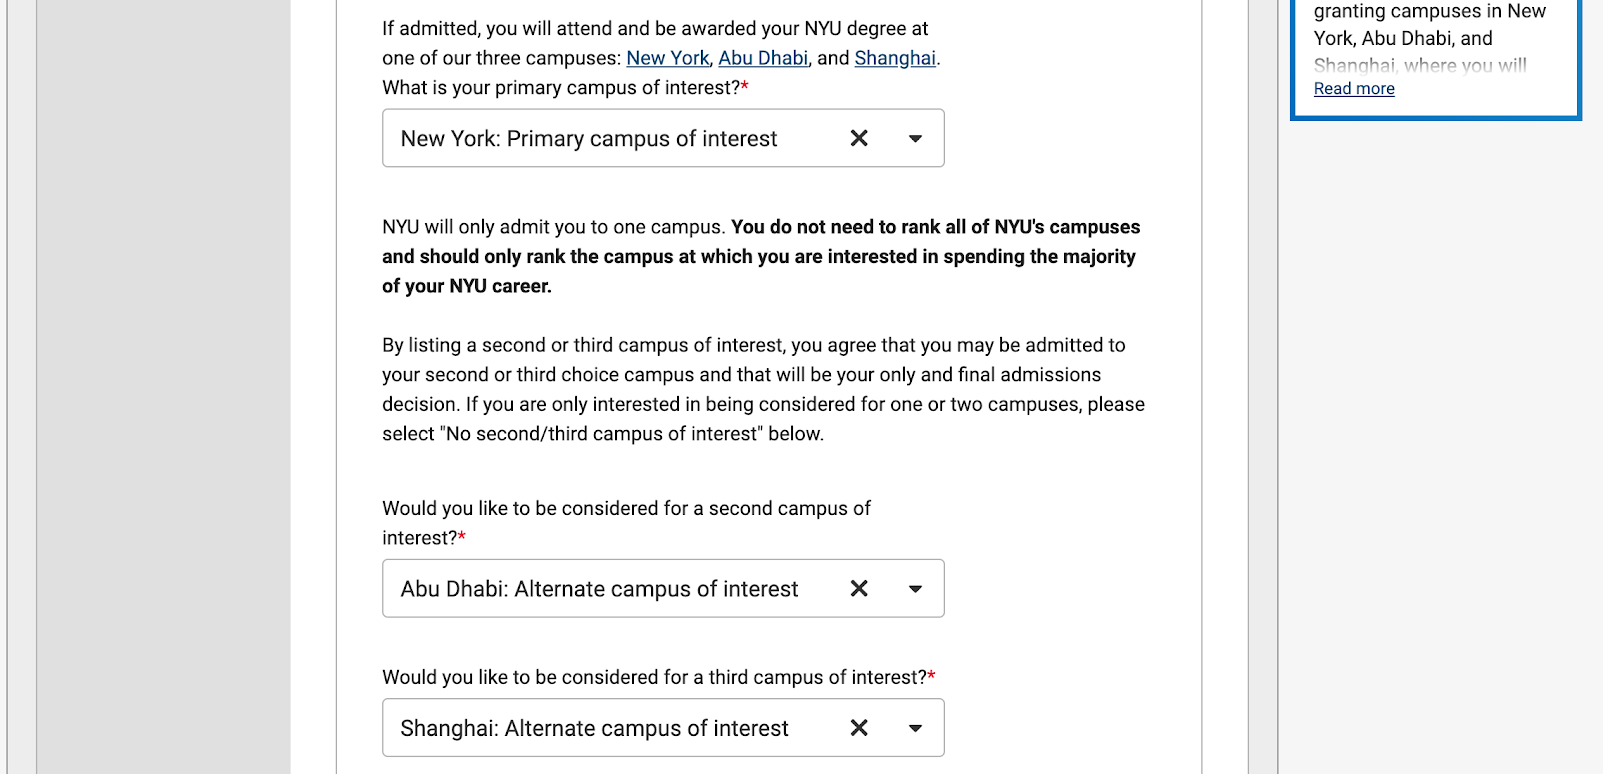
Task: Follow the Abu Dhabi campus link
Action: [x=763, y=58]
